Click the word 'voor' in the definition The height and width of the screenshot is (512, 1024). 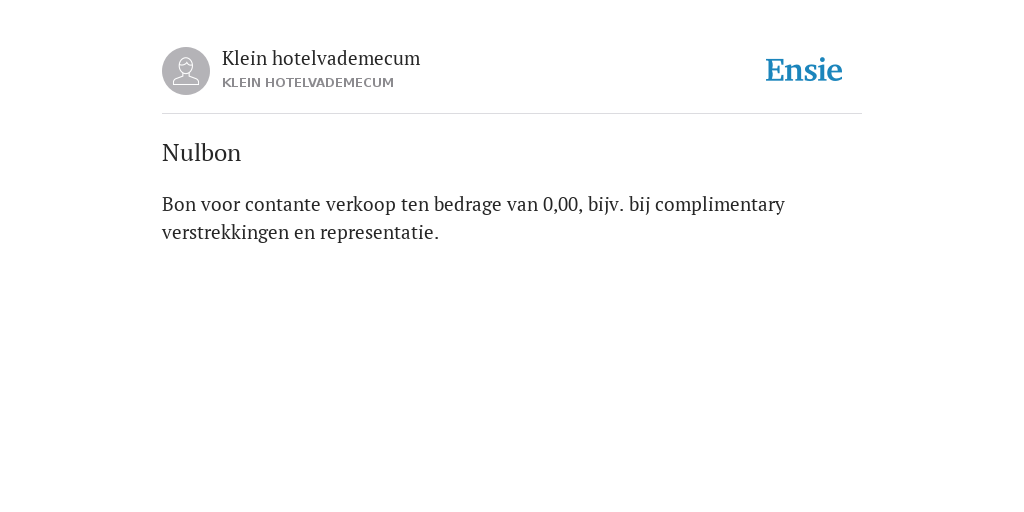pos(220,205)
